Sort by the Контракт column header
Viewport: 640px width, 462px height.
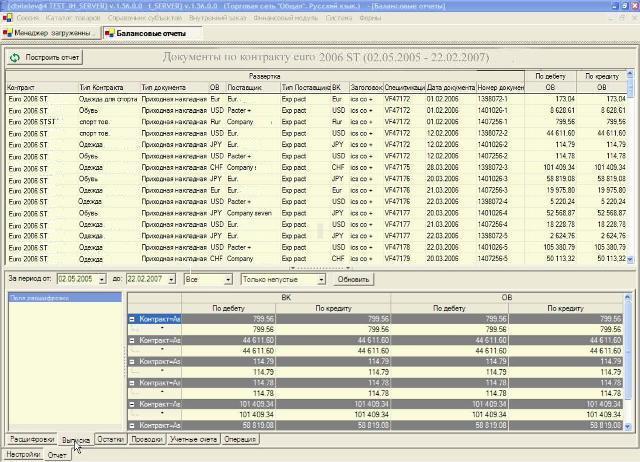click(x=42, y=87)
